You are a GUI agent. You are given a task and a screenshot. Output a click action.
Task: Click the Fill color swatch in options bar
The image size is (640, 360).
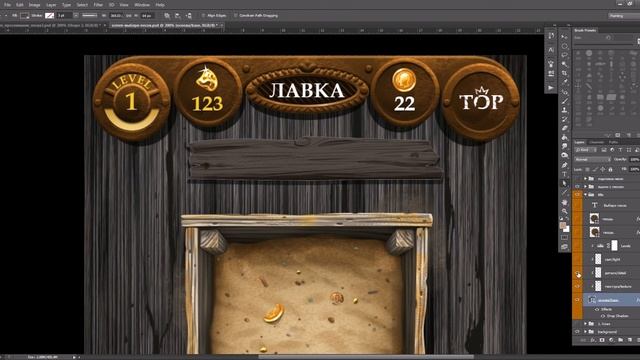24,16
